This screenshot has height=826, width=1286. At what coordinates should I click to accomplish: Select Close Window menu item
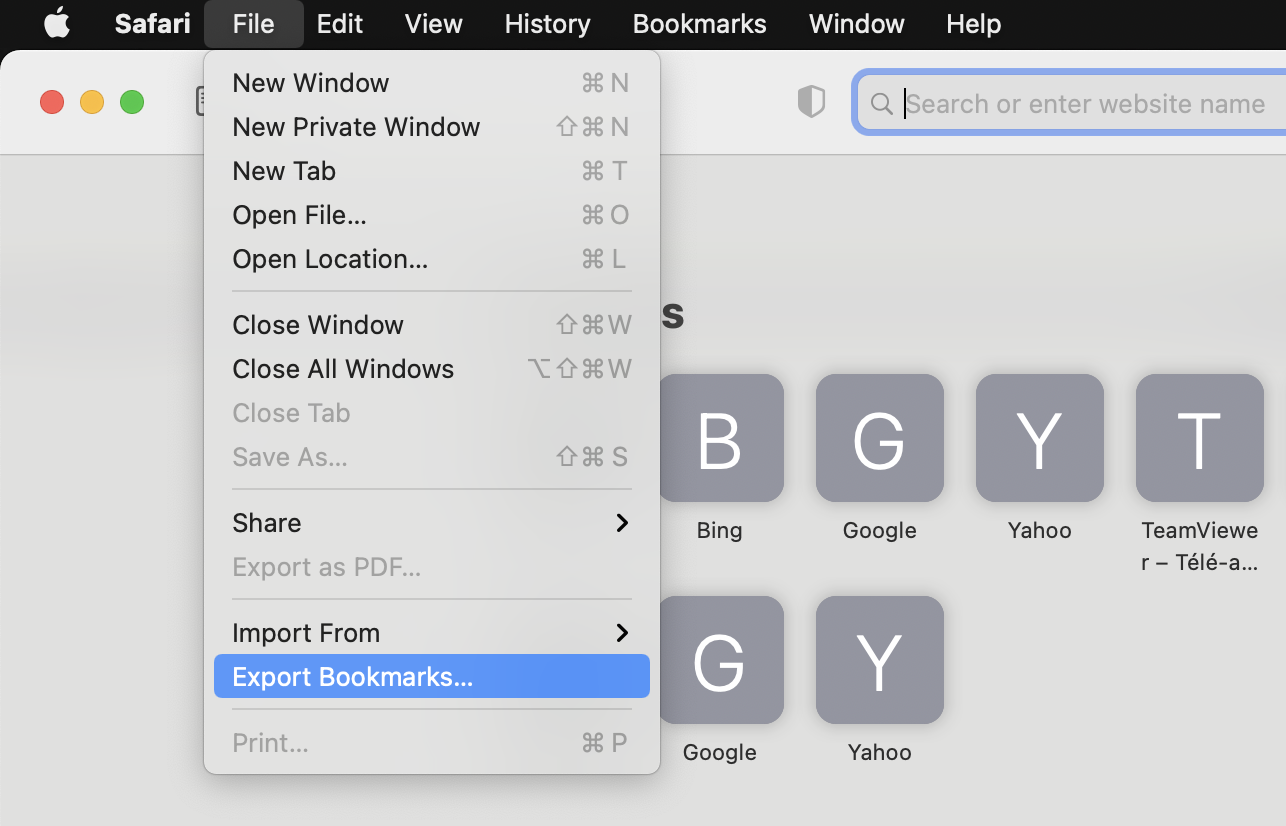[432, 325]
